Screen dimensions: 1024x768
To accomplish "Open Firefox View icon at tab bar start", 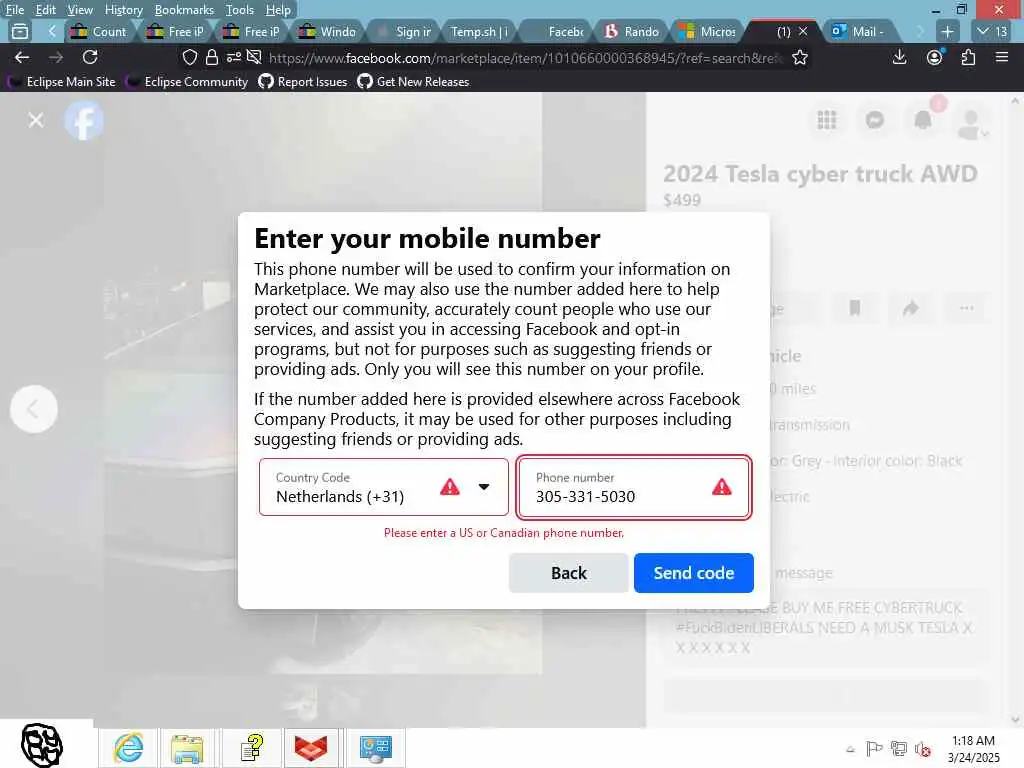I will tap(20, 31).
